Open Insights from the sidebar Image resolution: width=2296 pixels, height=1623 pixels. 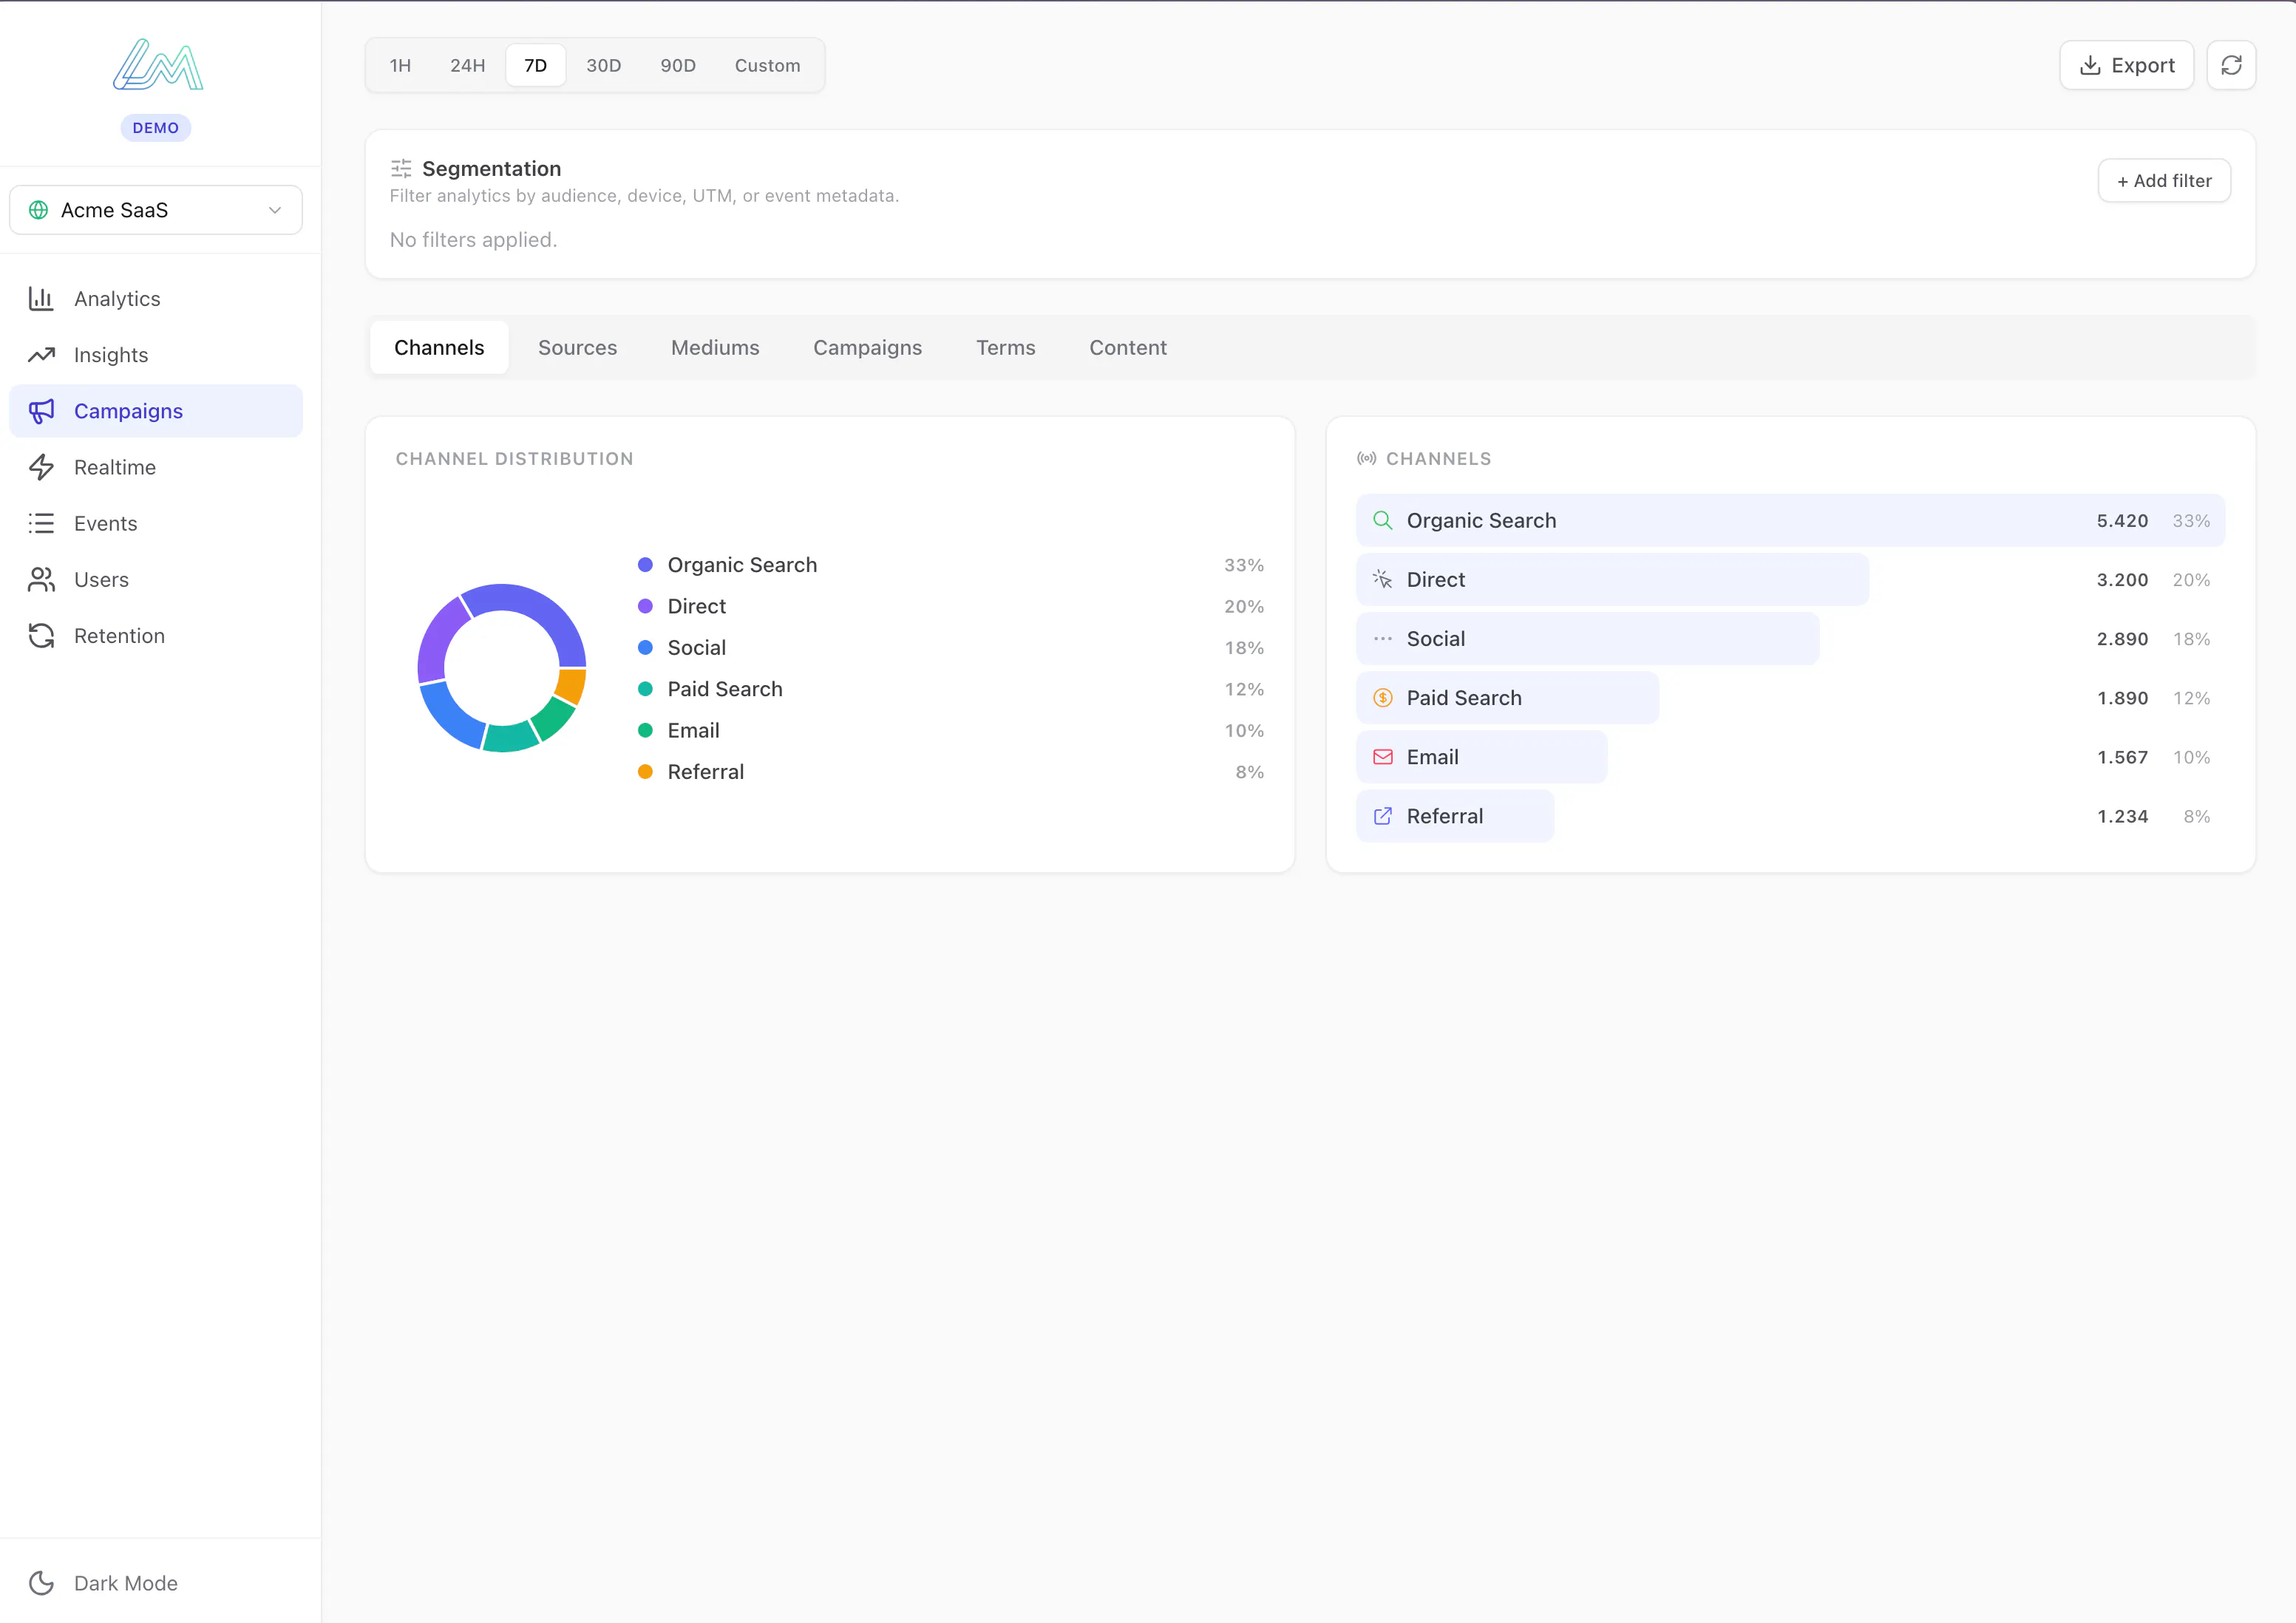tap(156, 355)
